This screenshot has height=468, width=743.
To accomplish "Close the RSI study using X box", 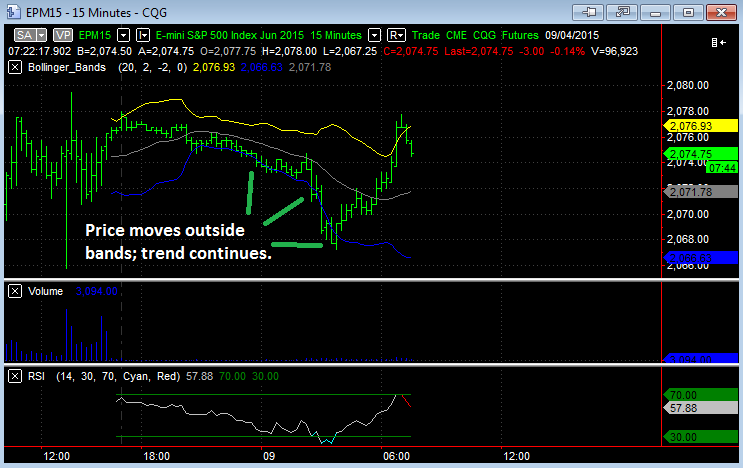I will click(15, 377).
